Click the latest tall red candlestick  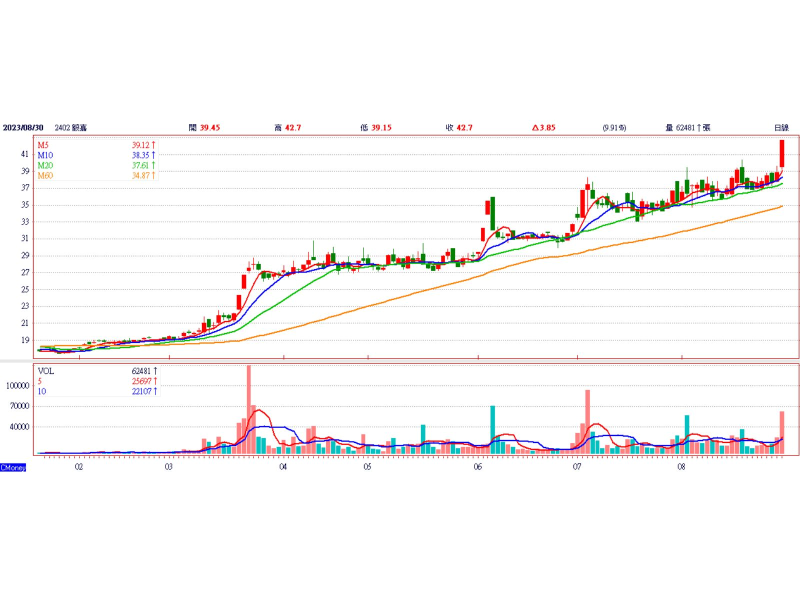point(782,154)
